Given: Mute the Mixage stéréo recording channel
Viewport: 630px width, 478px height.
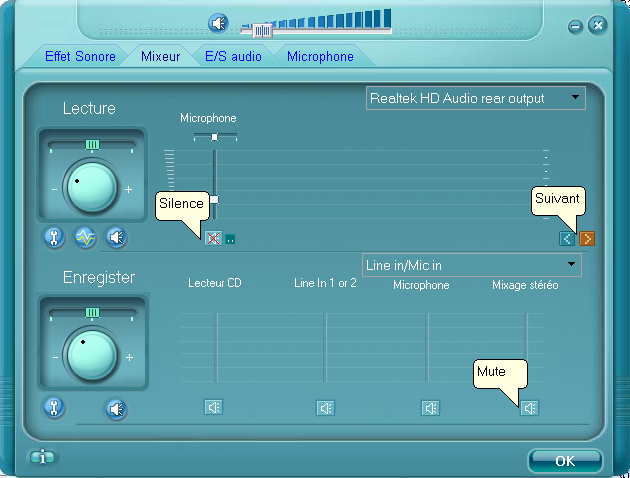Looking at the screenshot, I should pyautogui.click(x=530, y=407).
